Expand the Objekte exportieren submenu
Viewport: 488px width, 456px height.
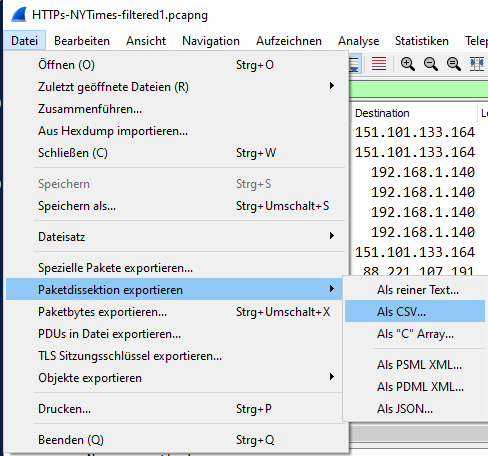pos(332,377)
